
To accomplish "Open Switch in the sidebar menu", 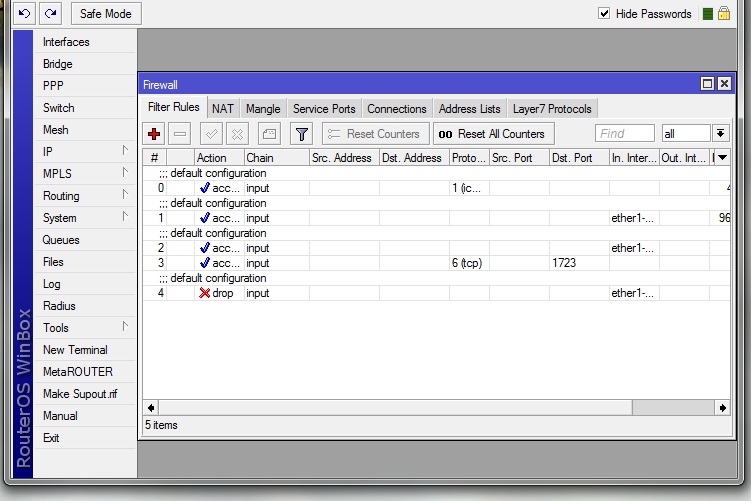I will 85,108.
